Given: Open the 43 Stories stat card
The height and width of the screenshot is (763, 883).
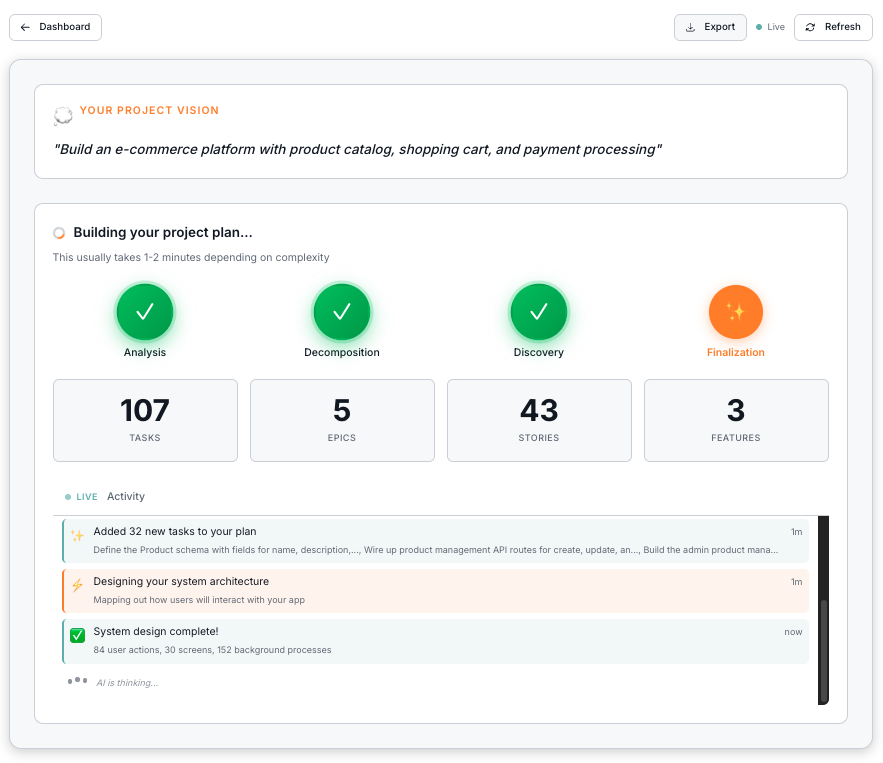Looking at the screenshot, I should click(x=539, y=421).
